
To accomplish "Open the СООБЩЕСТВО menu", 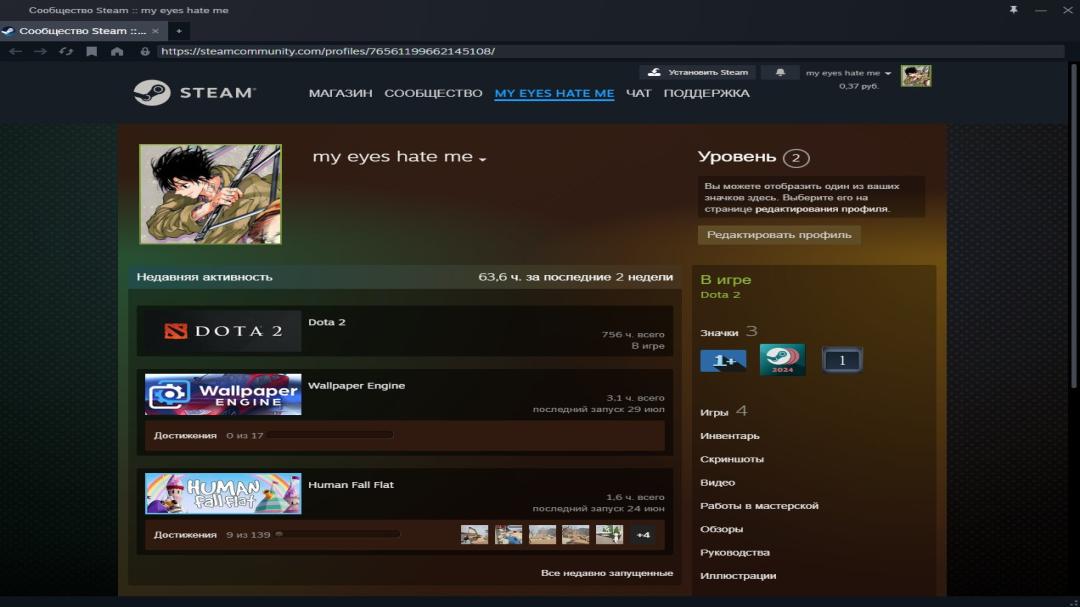I will 433,93.
